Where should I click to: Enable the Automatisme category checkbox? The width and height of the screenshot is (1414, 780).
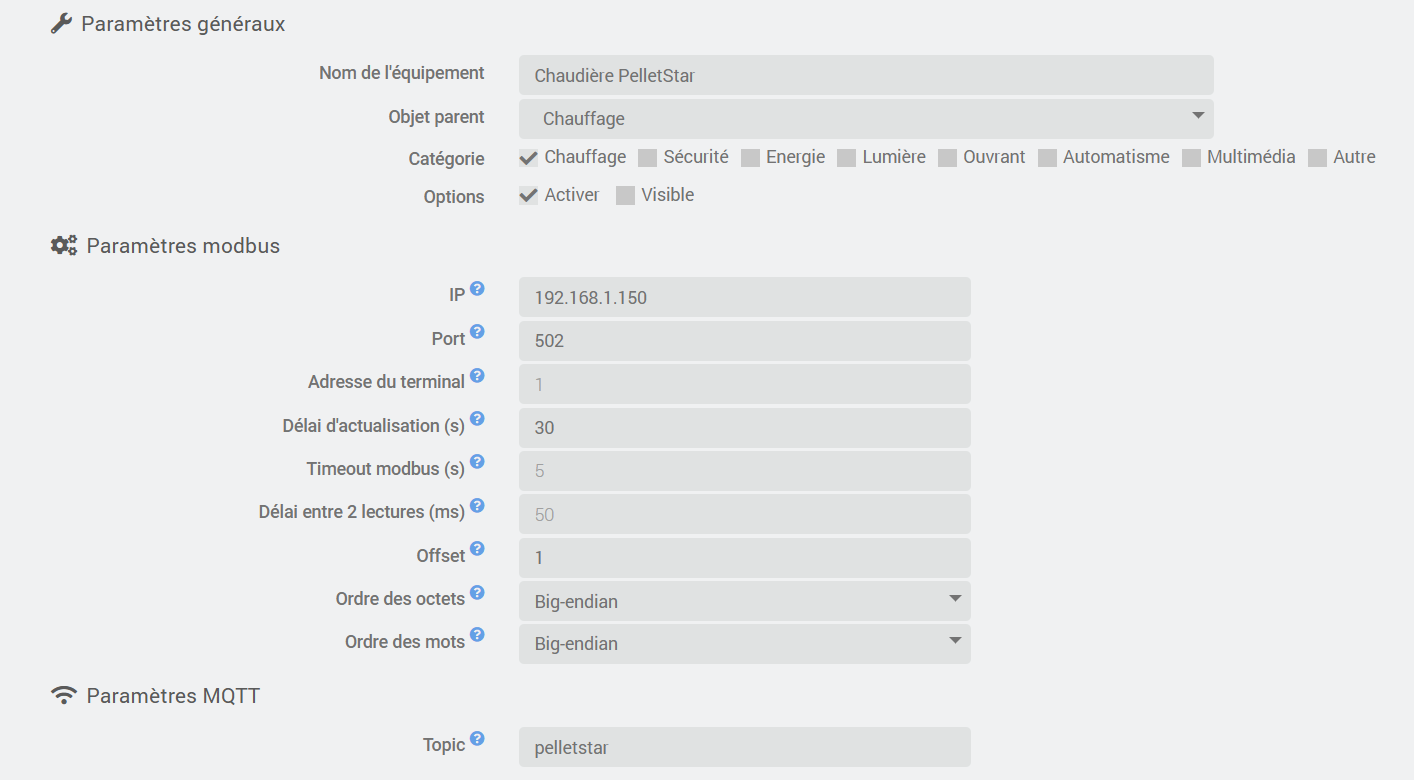click(x=1047, y=158)
